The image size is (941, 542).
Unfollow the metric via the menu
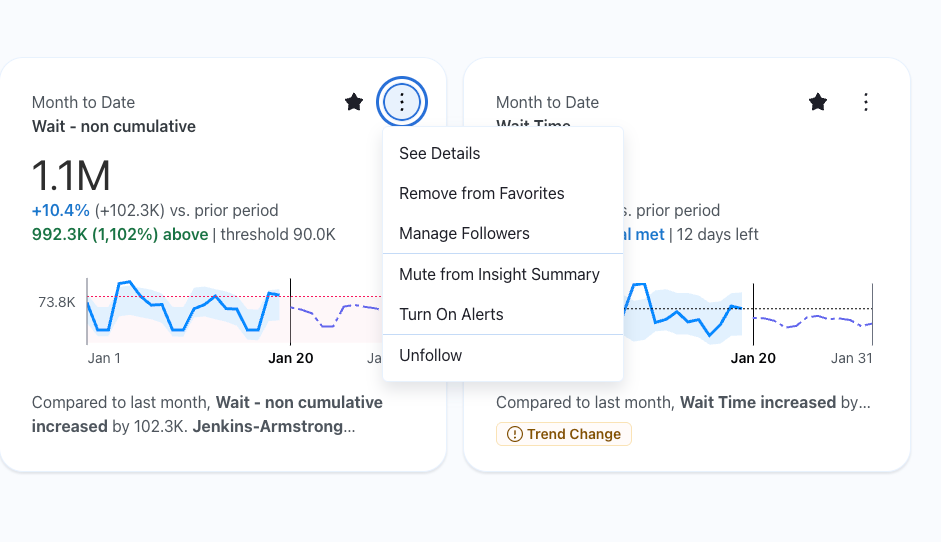(430, 355)
